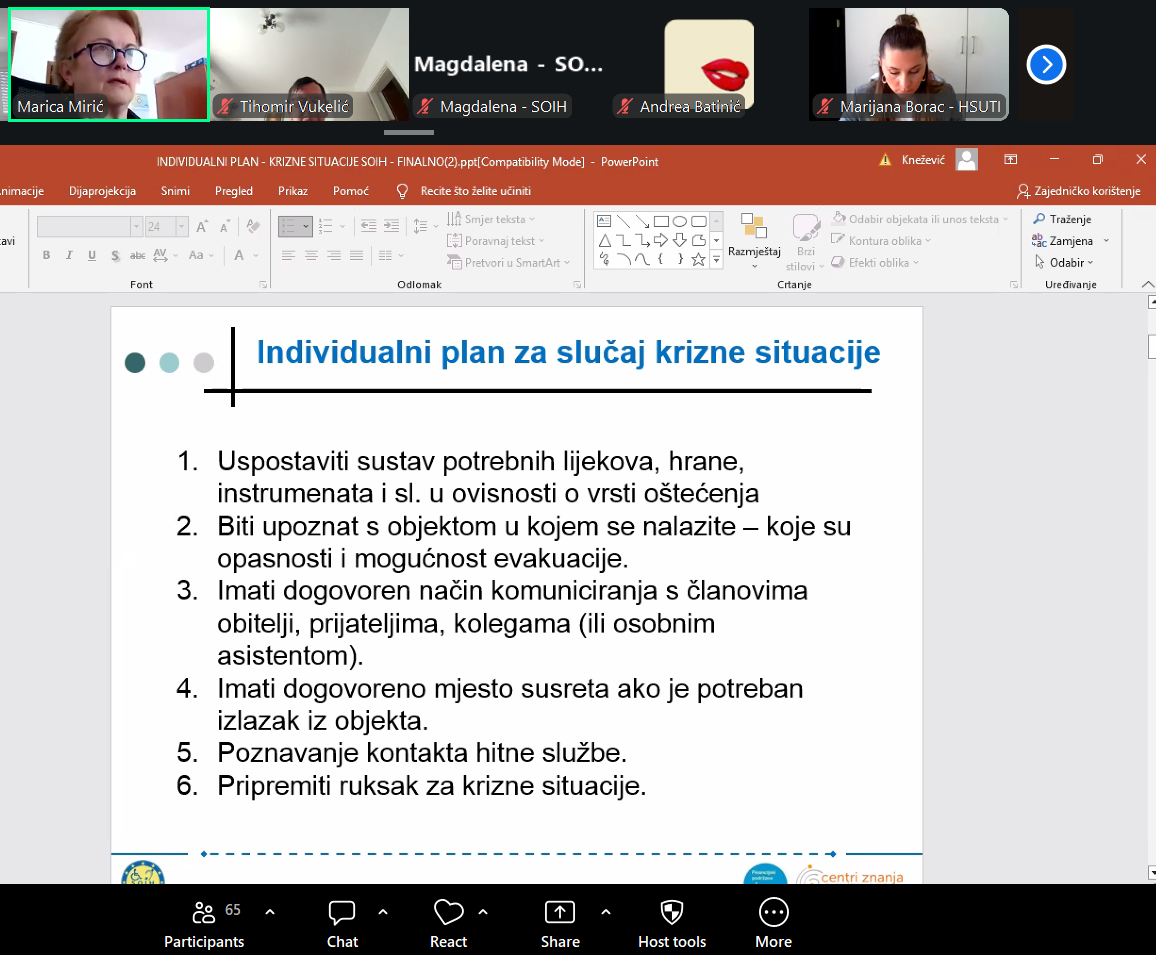Toggle italic text formatting
1156x955 pixels.
click(x=69, y=256)
